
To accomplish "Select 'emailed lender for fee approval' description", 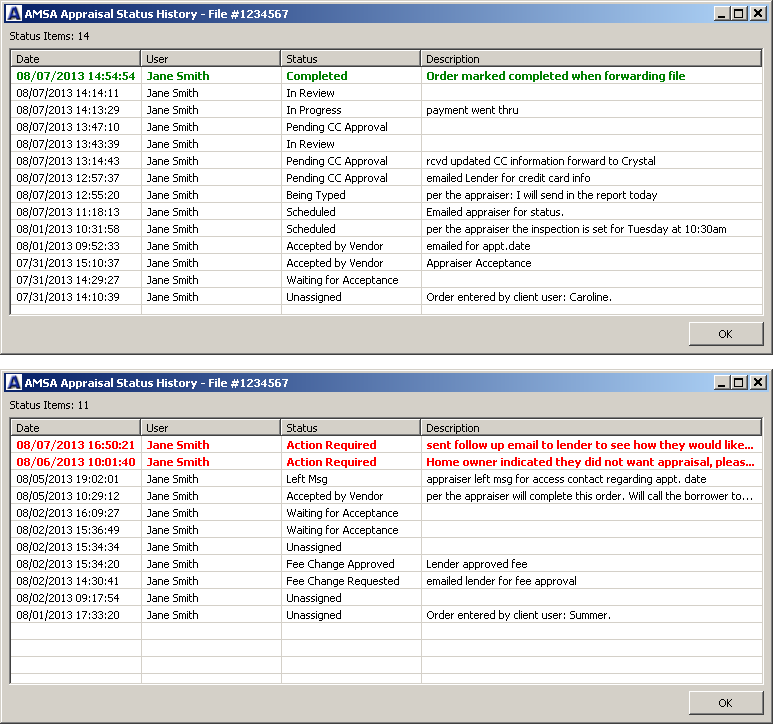I will tap(501, 581).
